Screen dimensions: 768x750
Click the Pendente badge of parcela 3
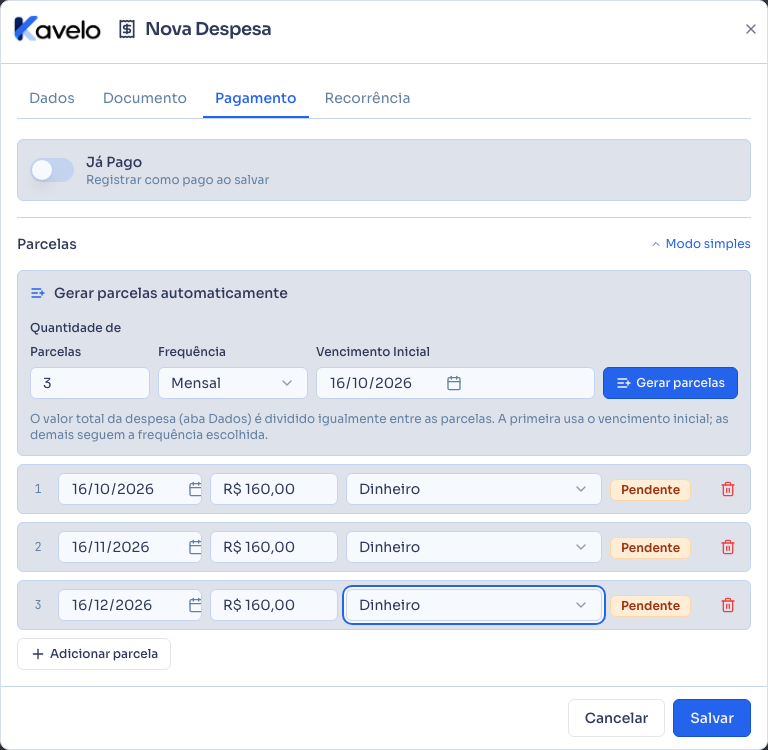pos(650,605)
